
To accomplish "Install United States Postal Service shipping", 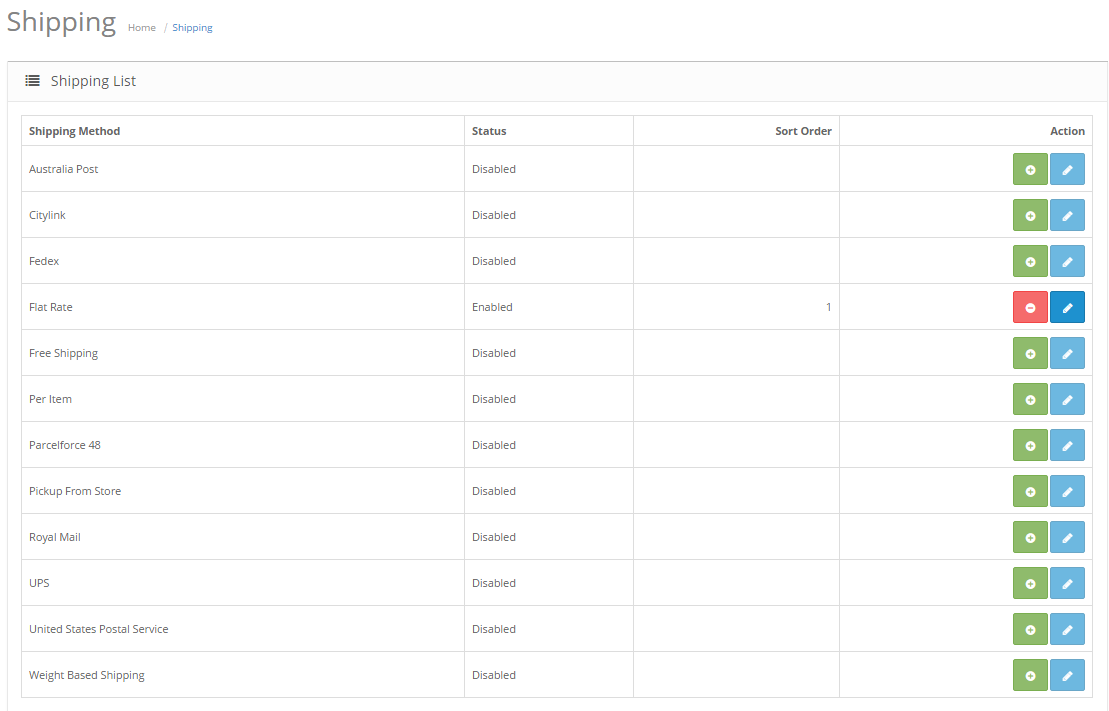I will pyautogui.click(x=1030, y=630).
